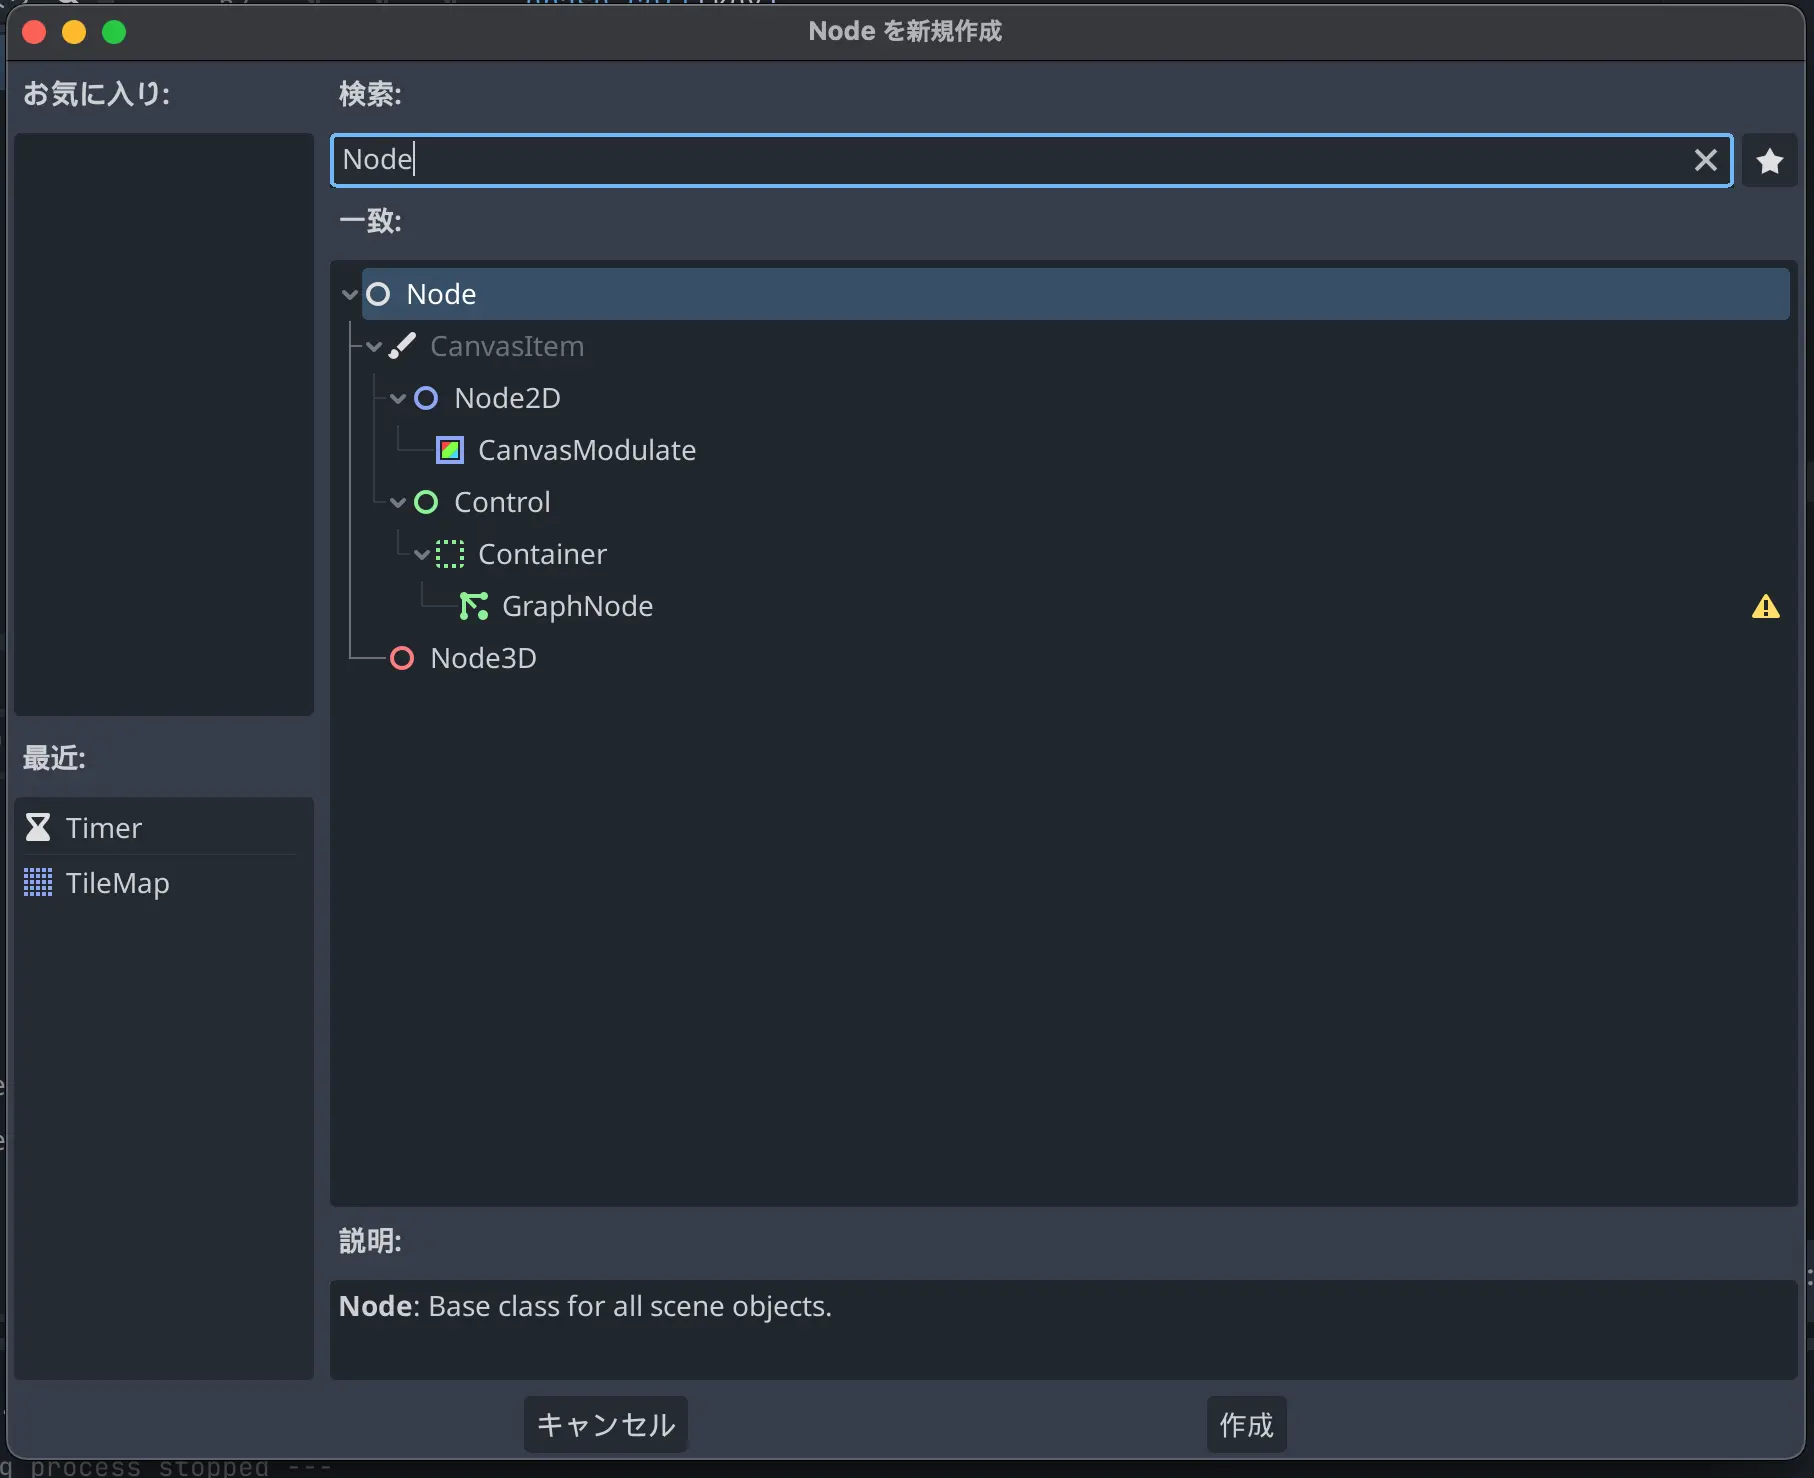Collapse the Container branch
Screen dimensions: 1814x1478
point(422,554)
